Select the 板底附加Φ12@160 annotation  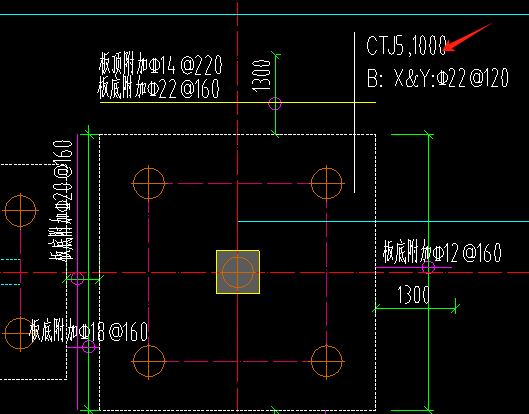pos(442,252)
